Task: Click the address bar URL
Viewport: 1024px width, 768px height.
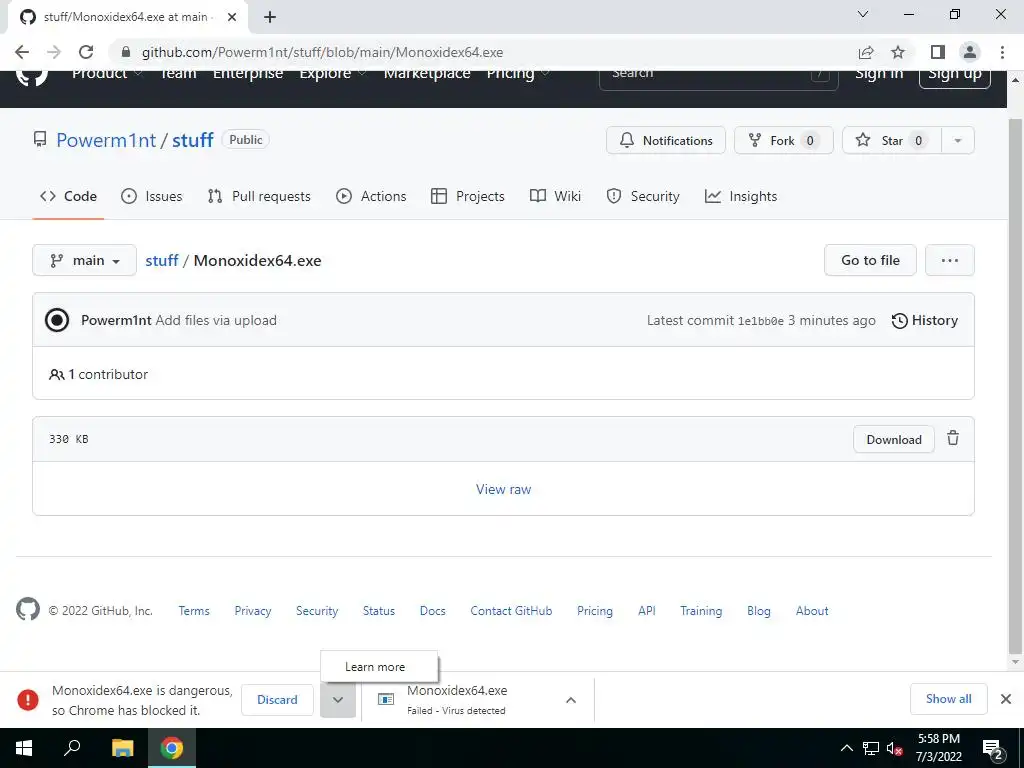Action: (323, 52)
